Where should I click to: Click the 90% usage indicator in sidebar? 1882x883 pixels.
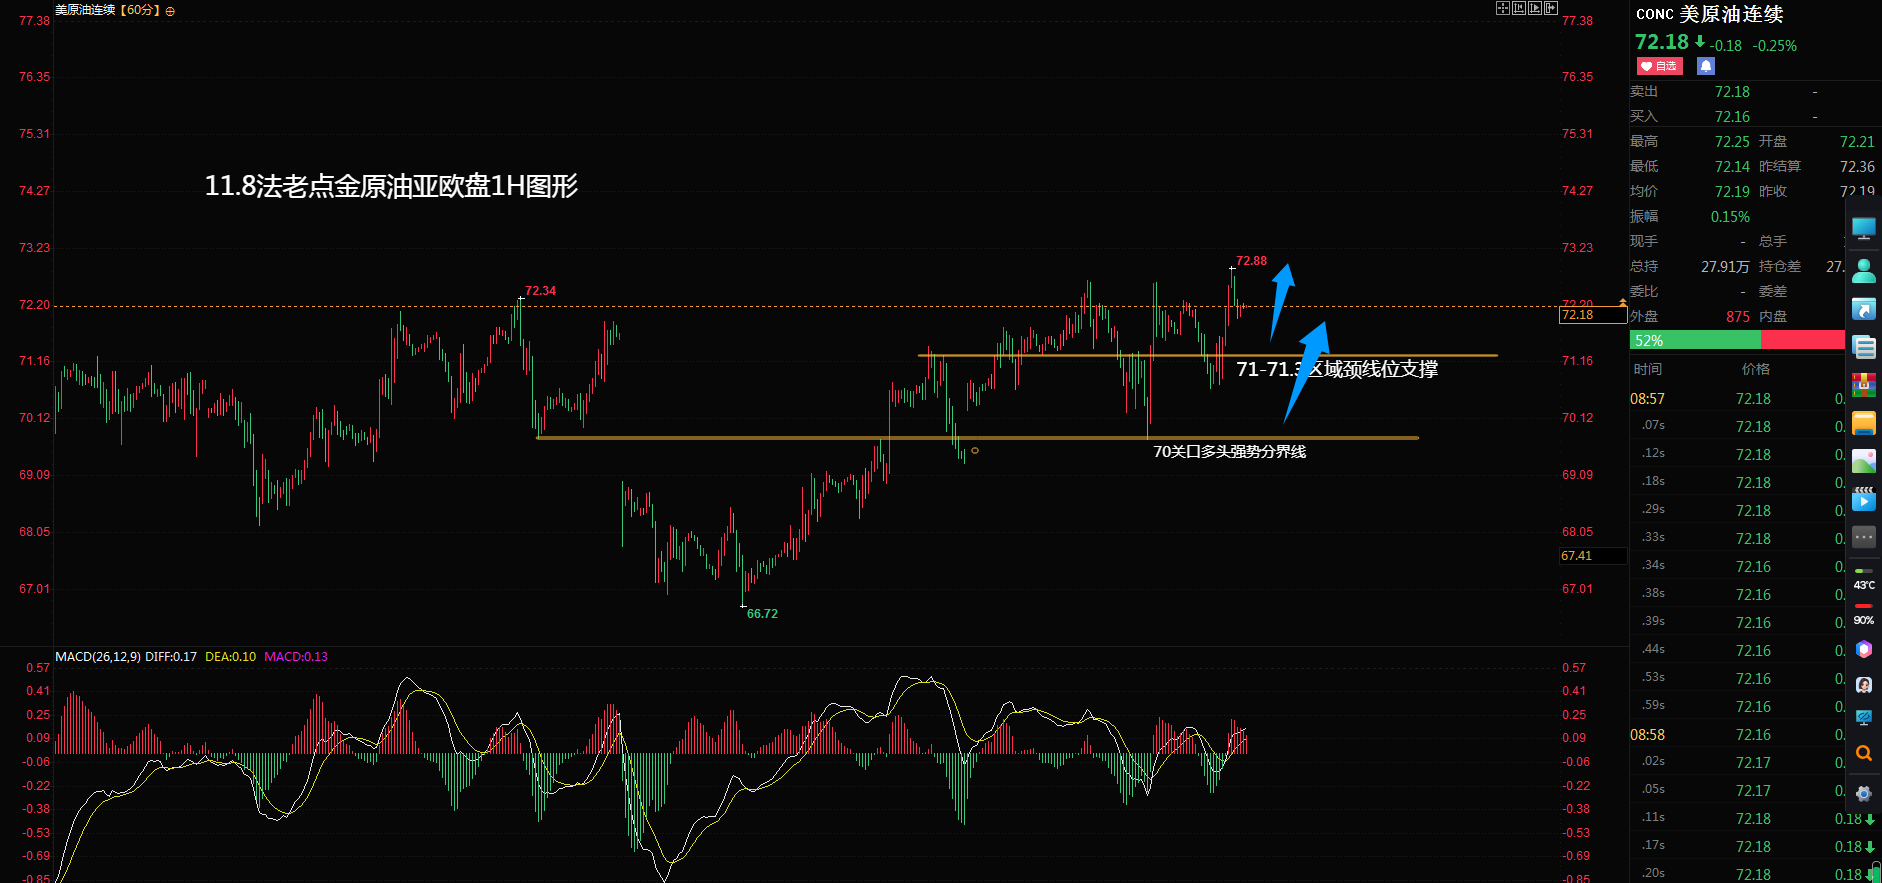(1863, 614)
